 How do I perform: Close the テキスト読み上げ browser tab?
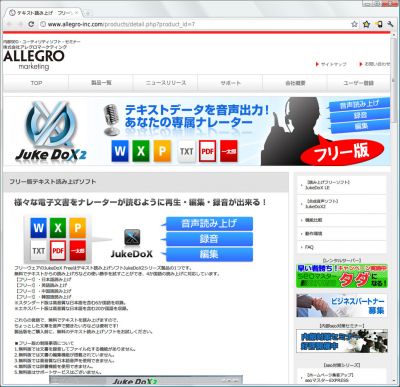pyautogui.click(x=77, y=13)
